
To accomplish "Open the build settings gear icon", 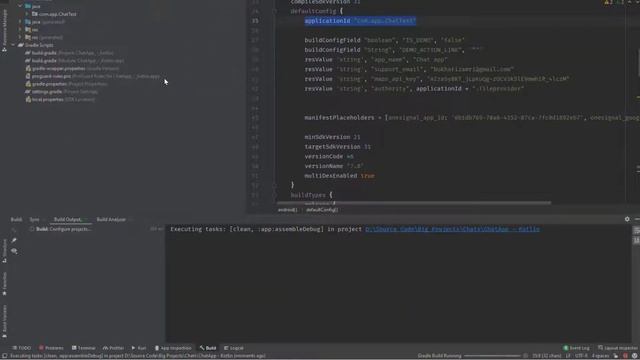I will pos(627,219).
